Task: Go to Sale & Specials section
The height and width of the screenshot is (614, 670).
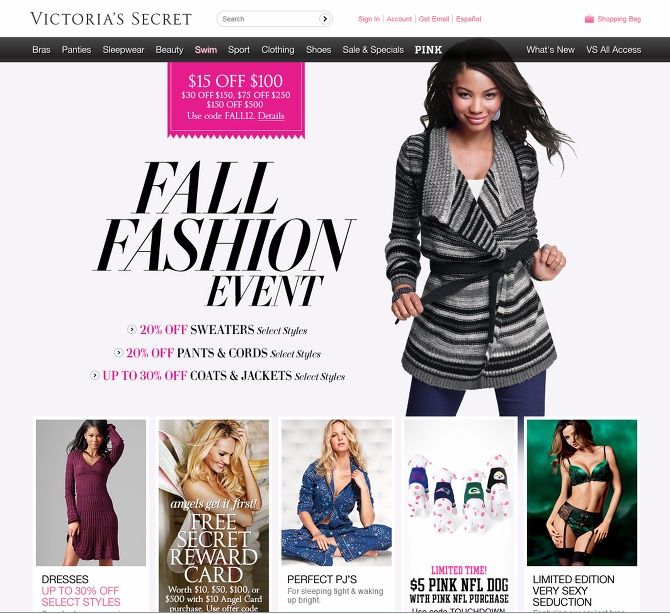Action: (373, 50)
